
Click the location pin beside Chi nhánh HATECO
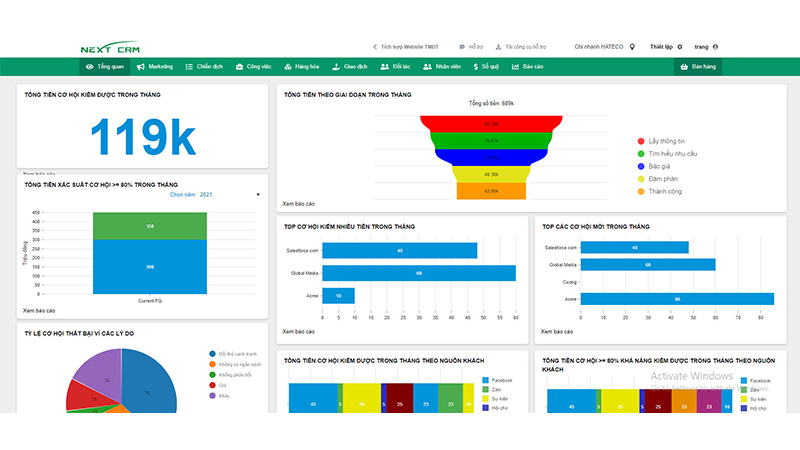632,46
